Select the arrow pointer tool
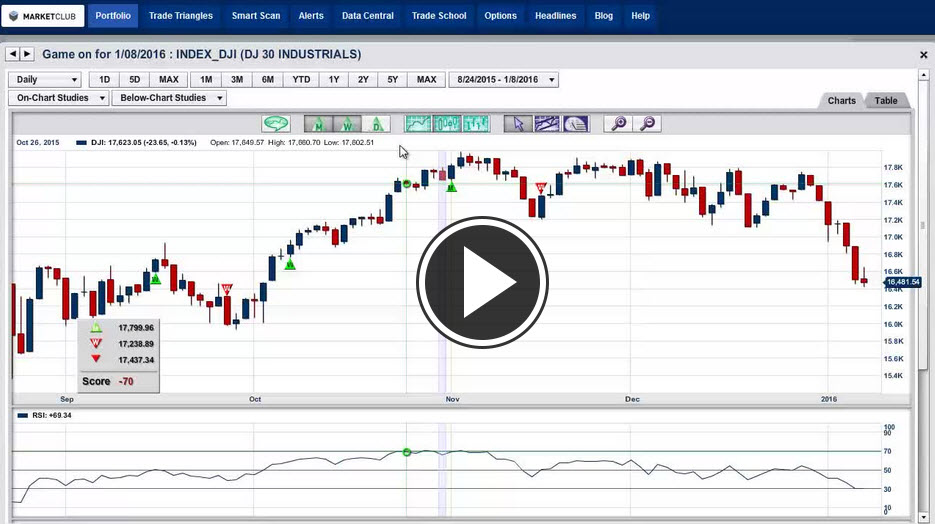935x524 pixels. pos(517,124)
